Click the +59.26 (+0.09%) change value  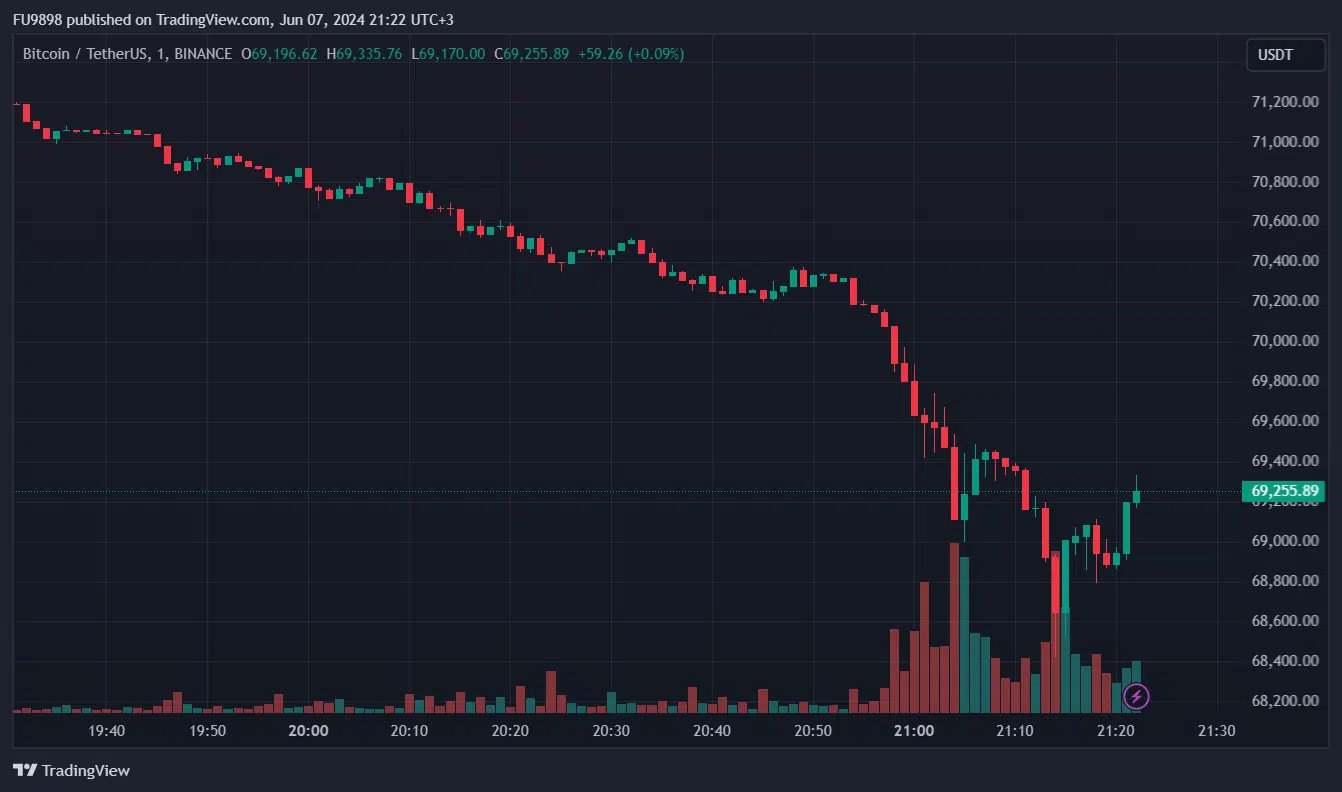(x=631, y=54)
